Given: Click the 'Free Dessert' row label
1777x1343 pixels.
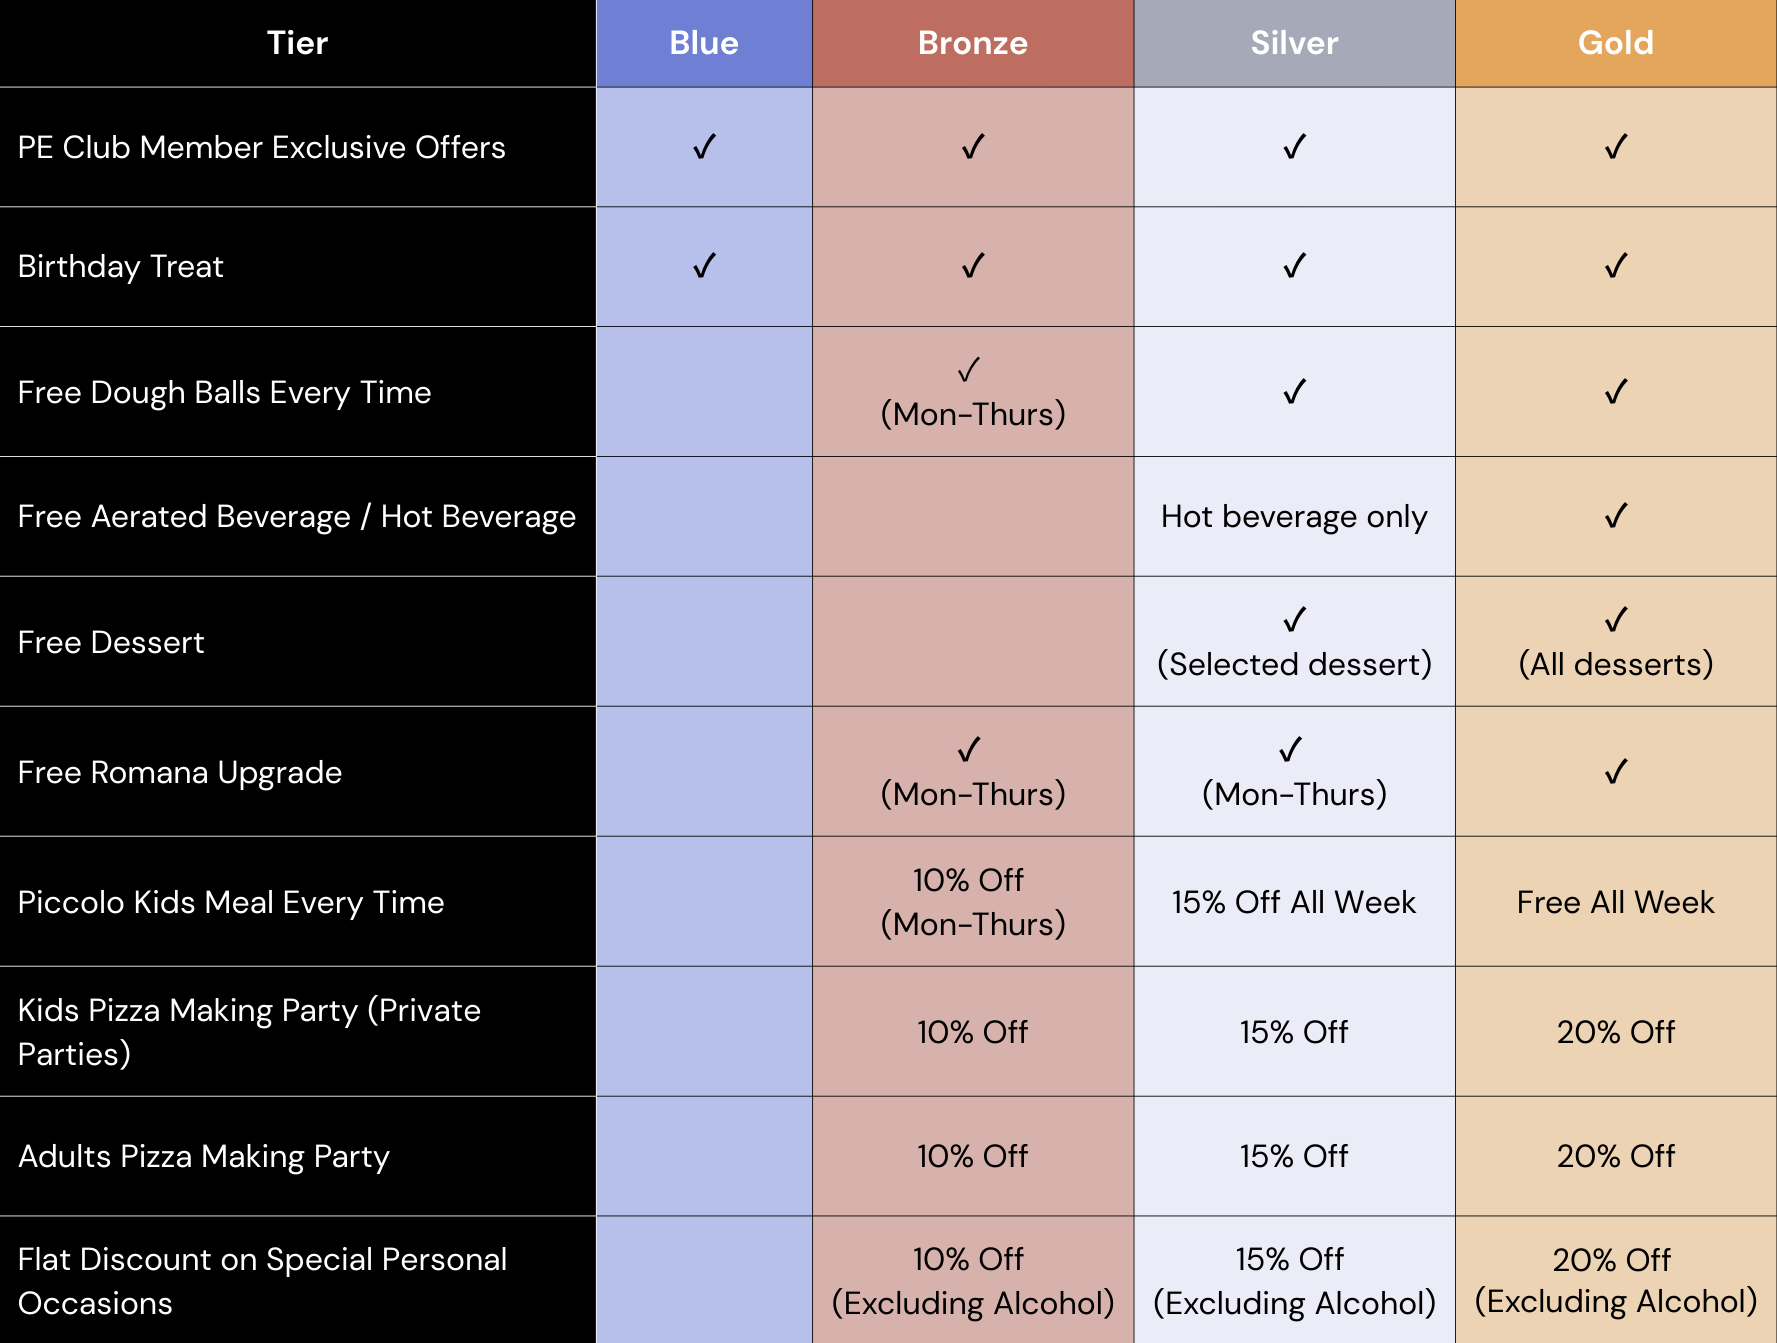Looking at the screenshot, I should click(x=111, y=642).
